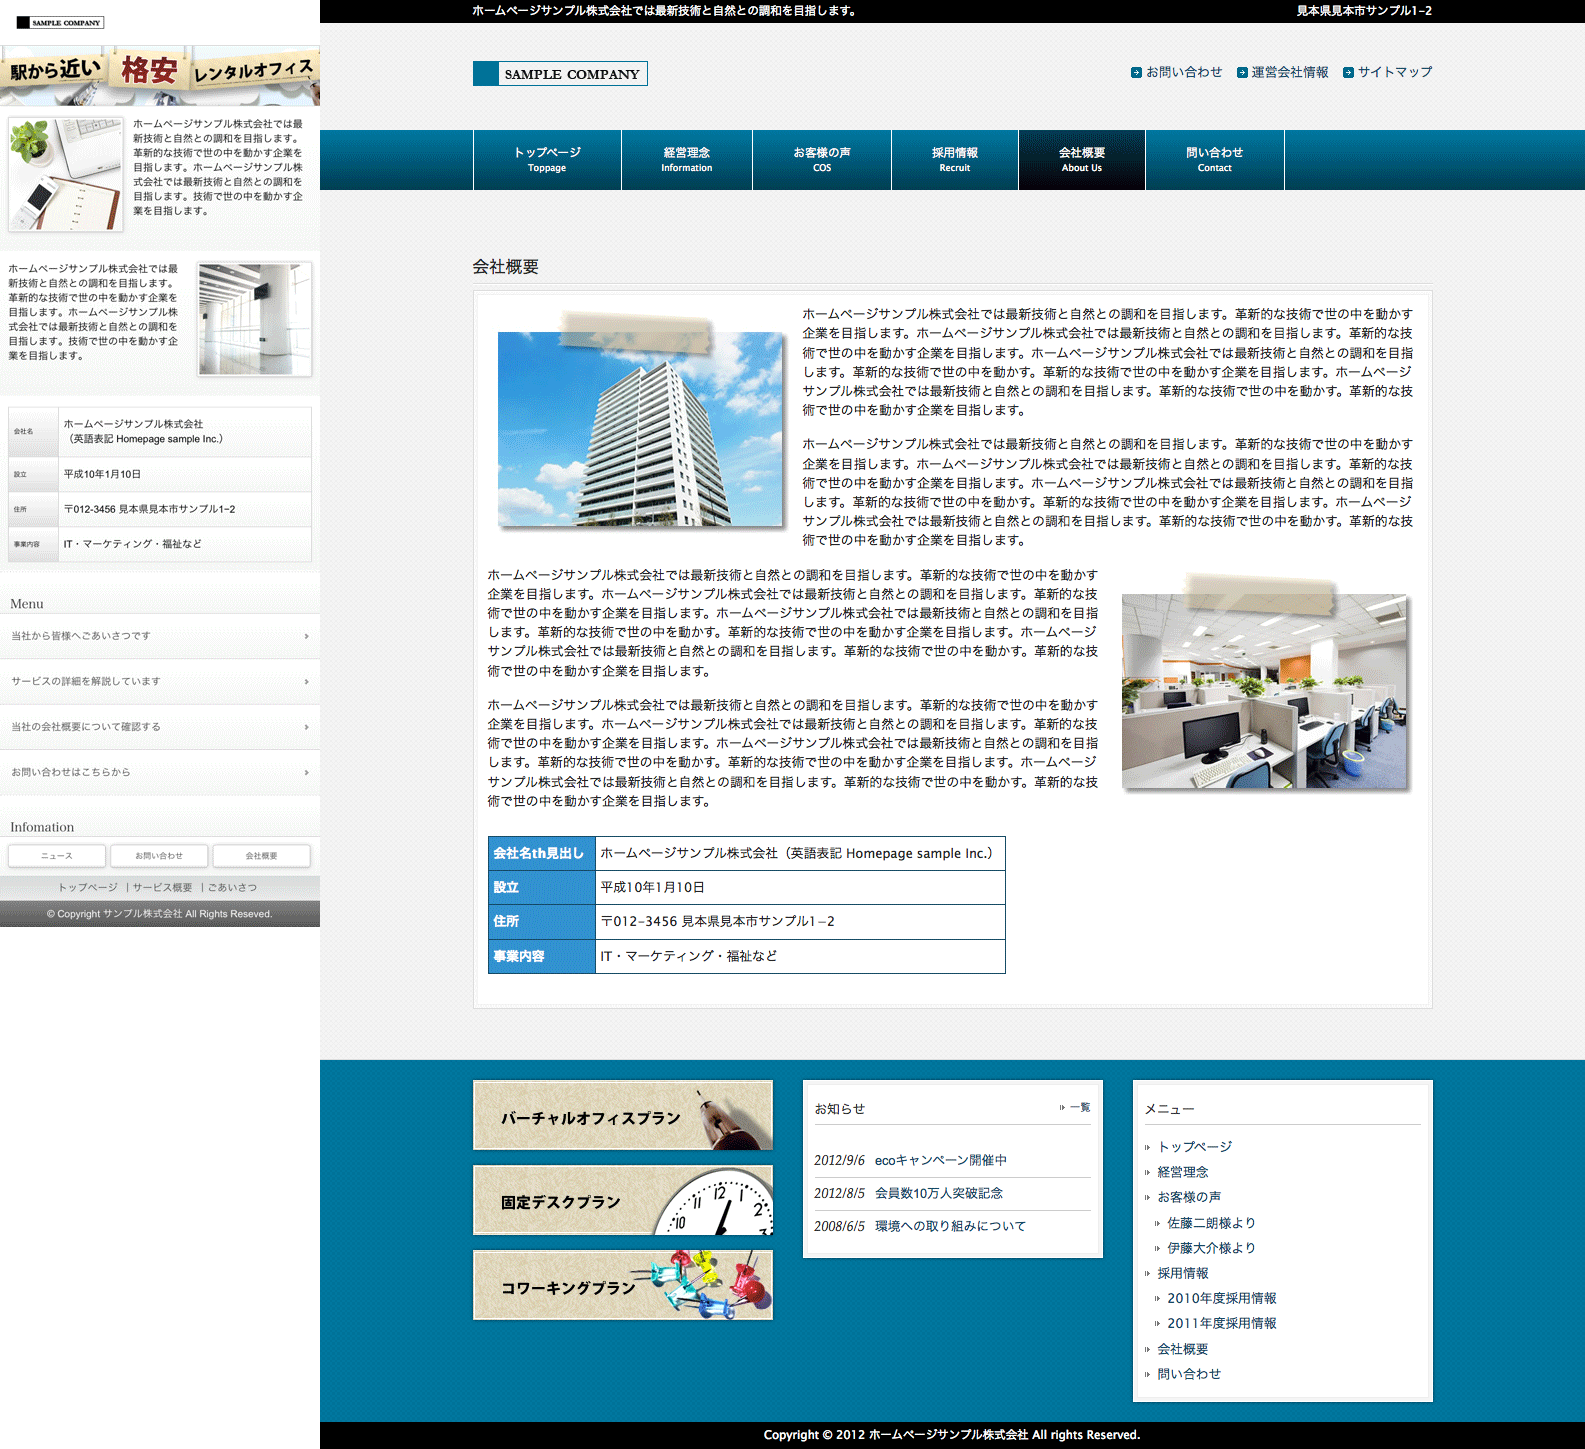Image resolution: width=1585 pixels, height=1449 pixels.
Task: Go to トップページ Toppage in navigation
Action: (x=547, y=160)
